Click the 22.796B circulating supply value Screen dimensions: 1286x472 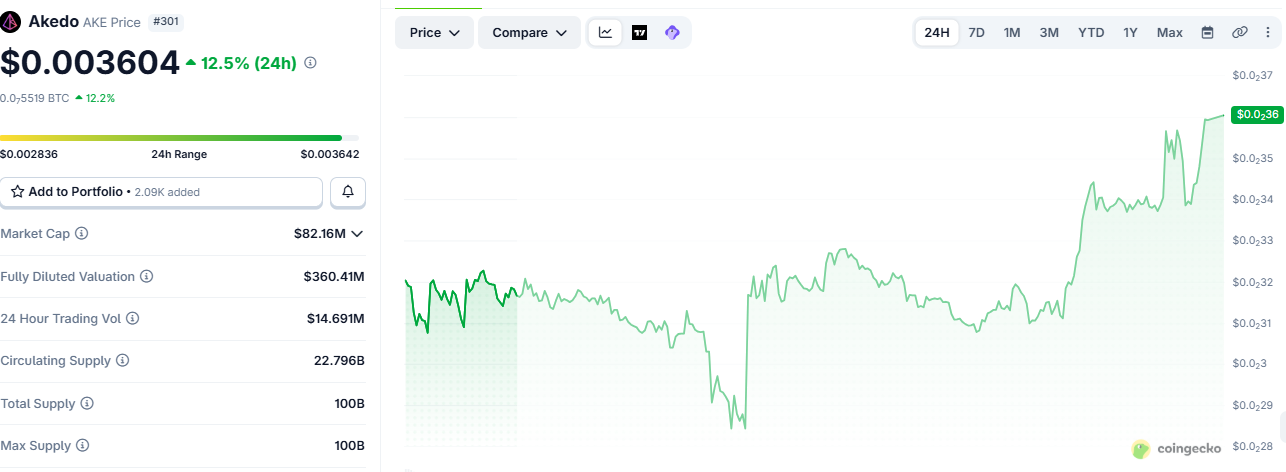click(339, 360)
